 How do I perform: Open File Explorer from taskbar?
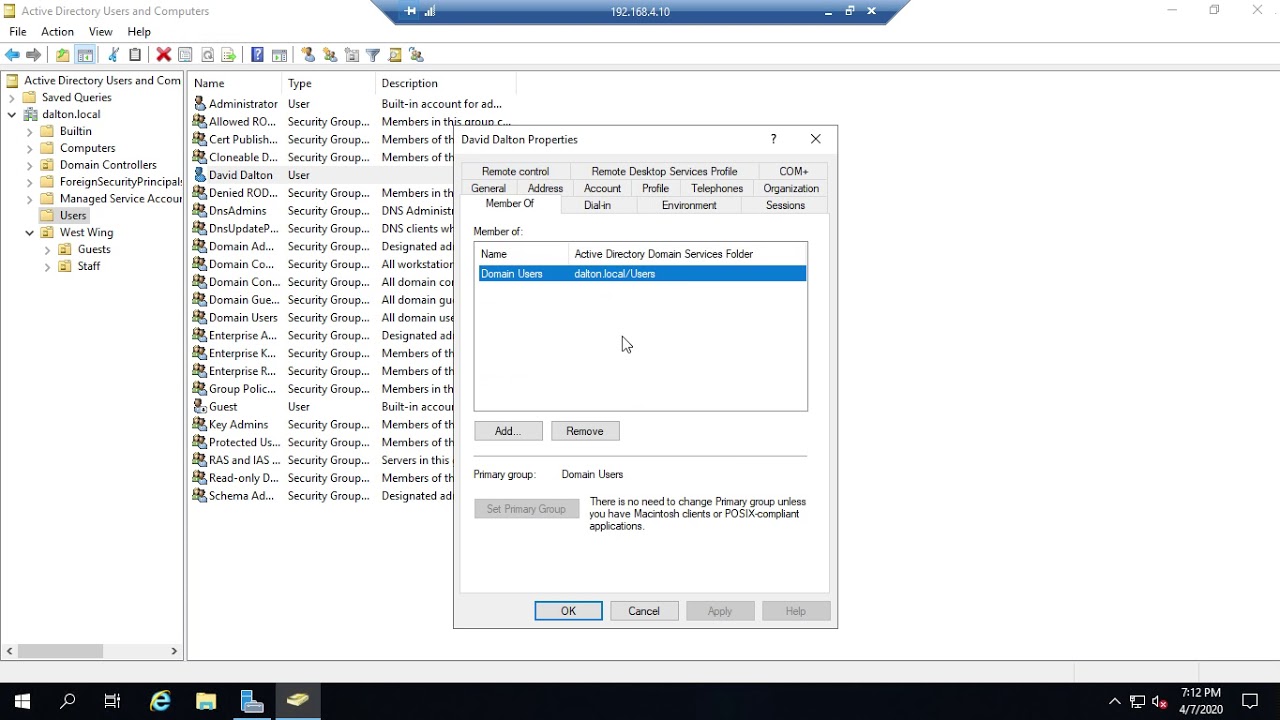tap(206, 701)
